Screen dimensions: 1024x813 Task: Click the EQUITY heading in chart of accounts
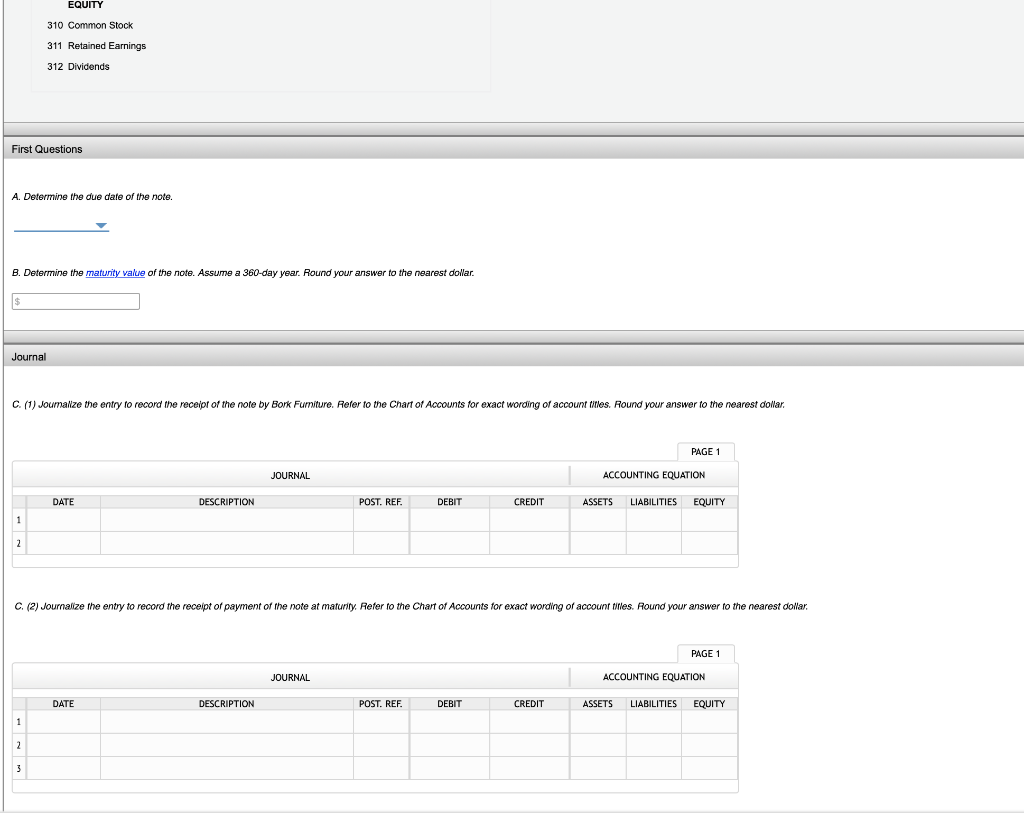pos(86,5)
